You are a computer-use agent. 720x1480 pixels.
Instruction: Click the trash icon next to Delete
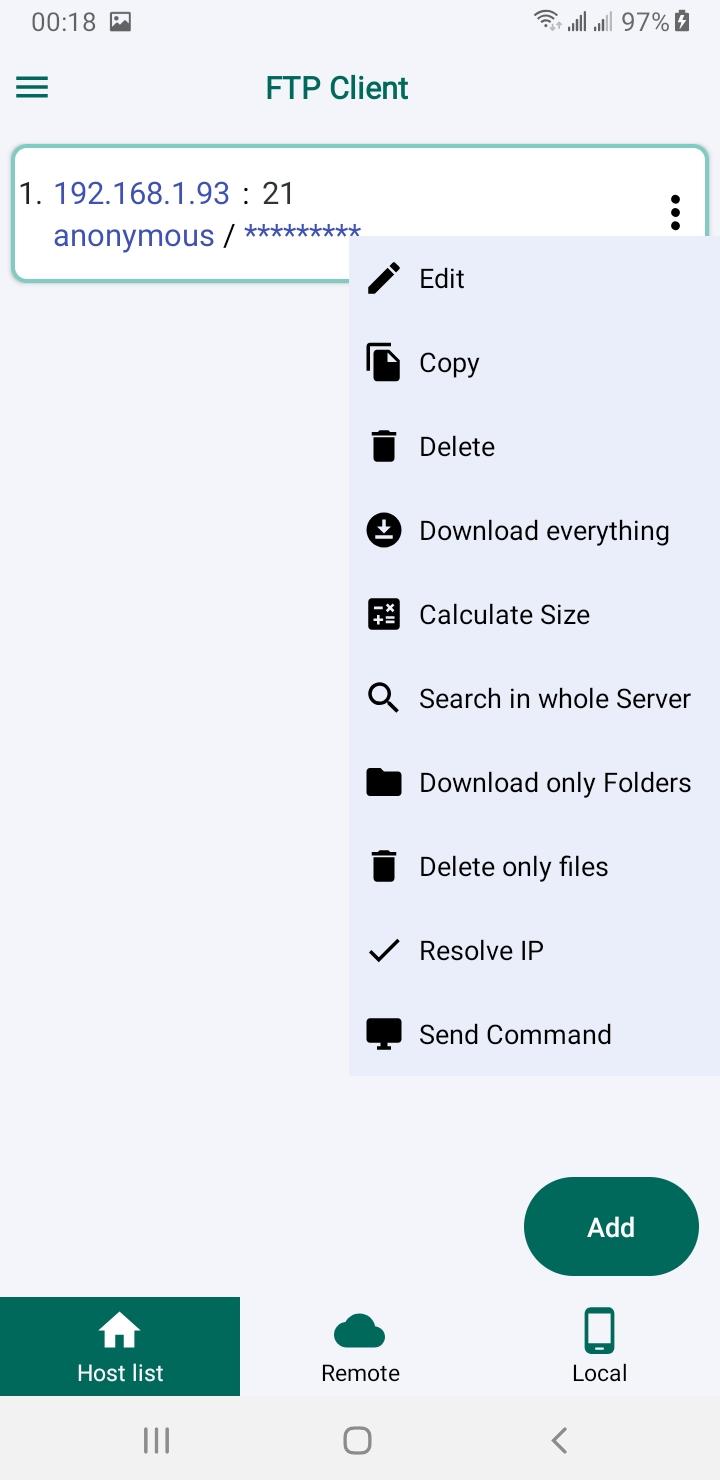(x=384, y=446)
